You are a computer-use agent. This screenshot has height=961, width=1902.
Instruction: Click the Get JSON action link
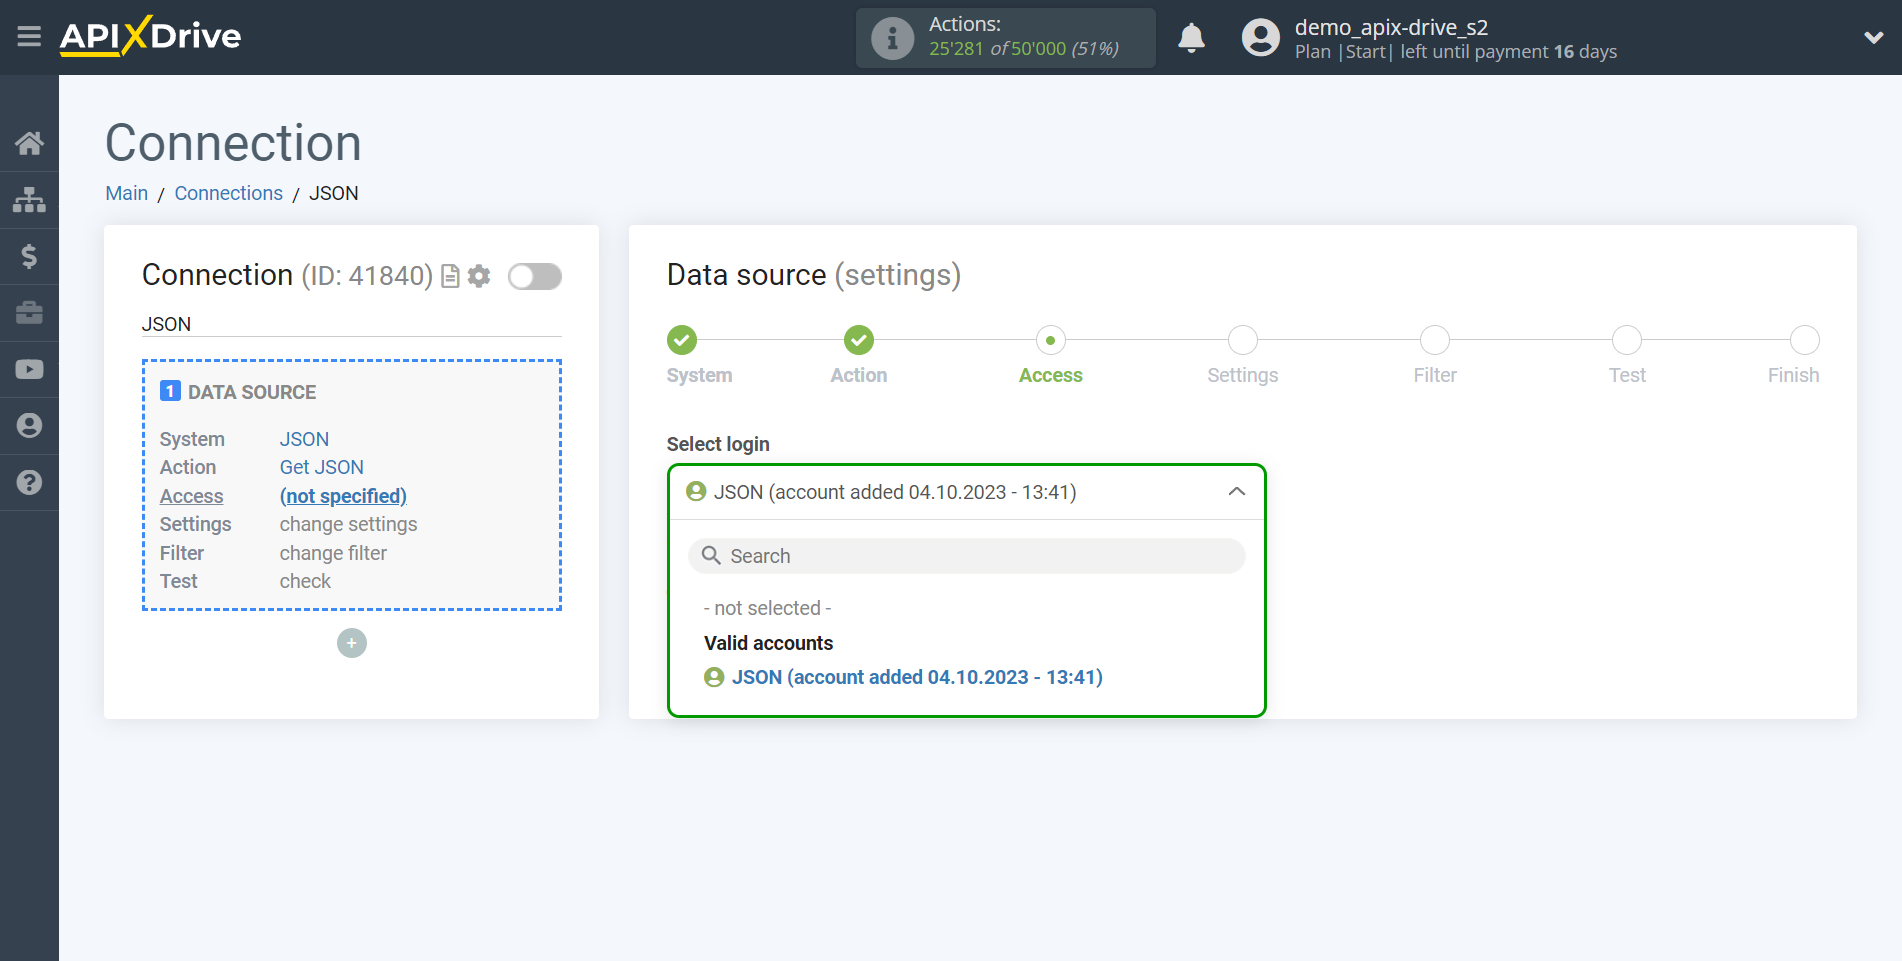coord(321,467)
